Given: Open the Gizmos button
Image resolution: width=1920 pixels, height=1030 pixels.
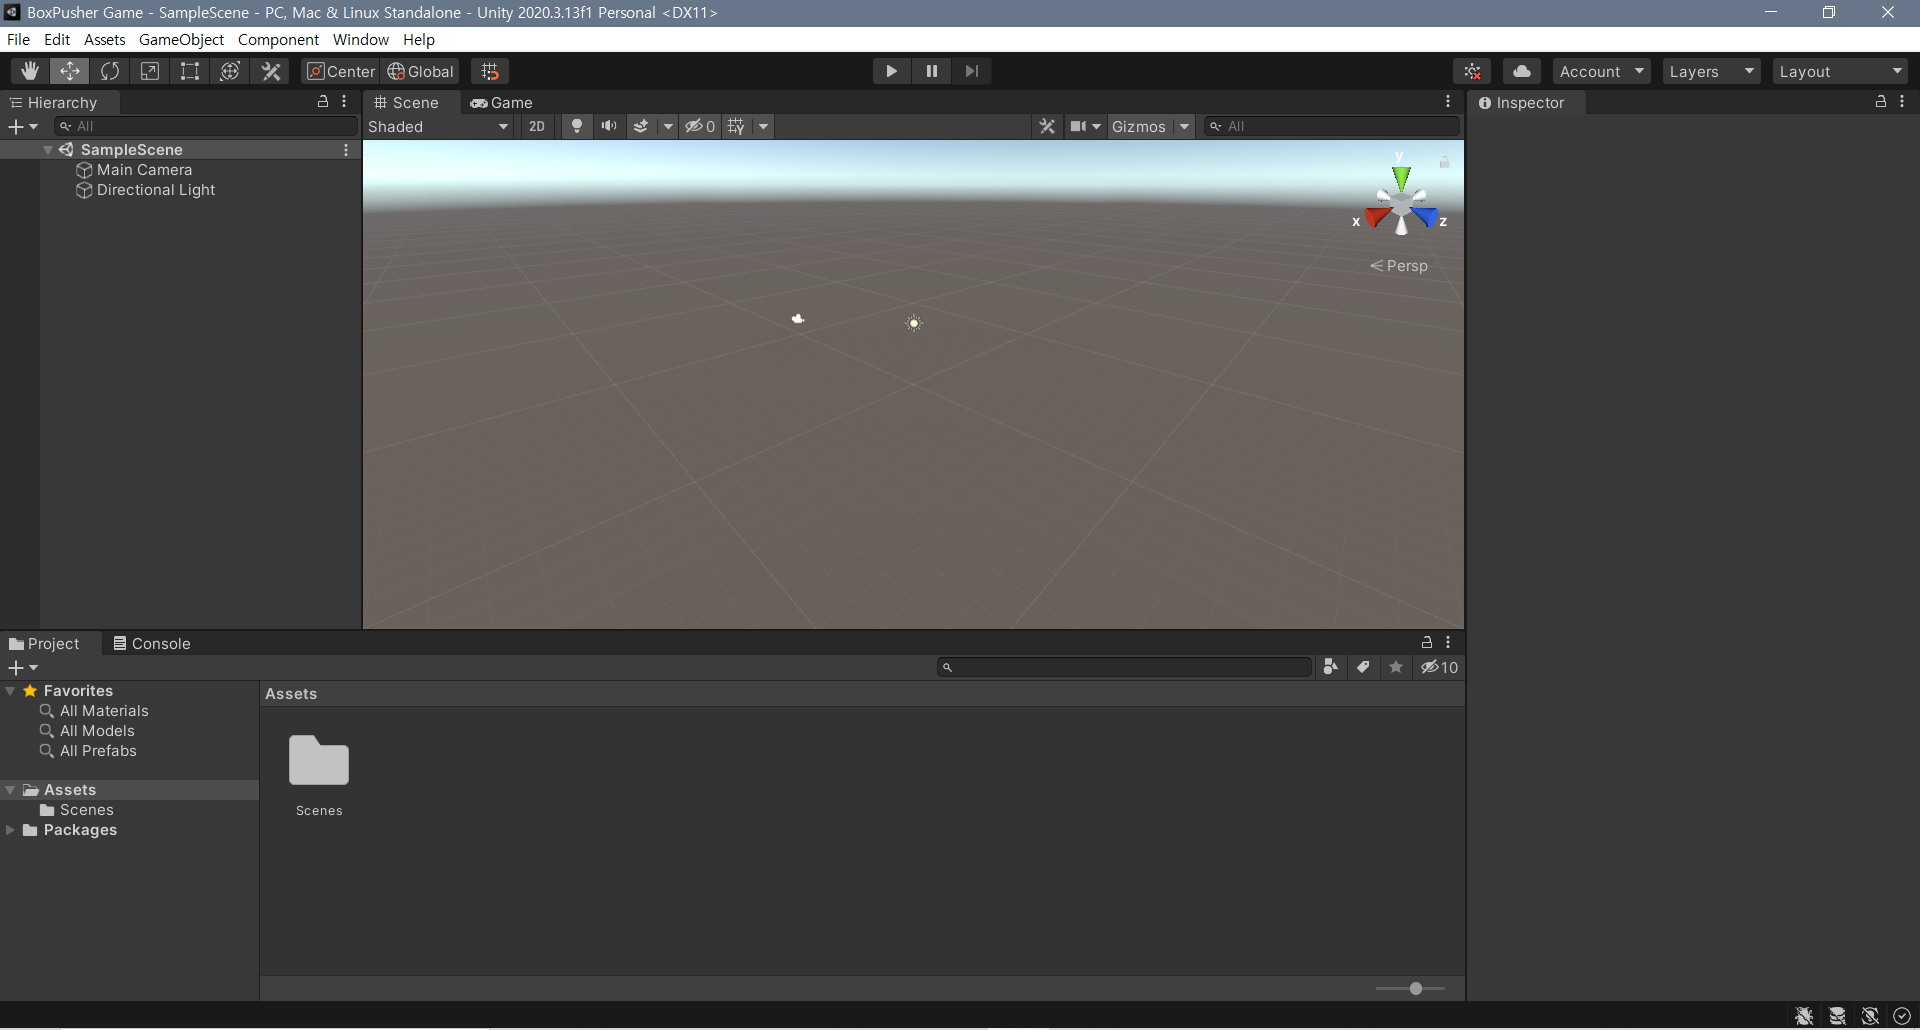Looking at the screenshot, I should [x=1139, y=126].
